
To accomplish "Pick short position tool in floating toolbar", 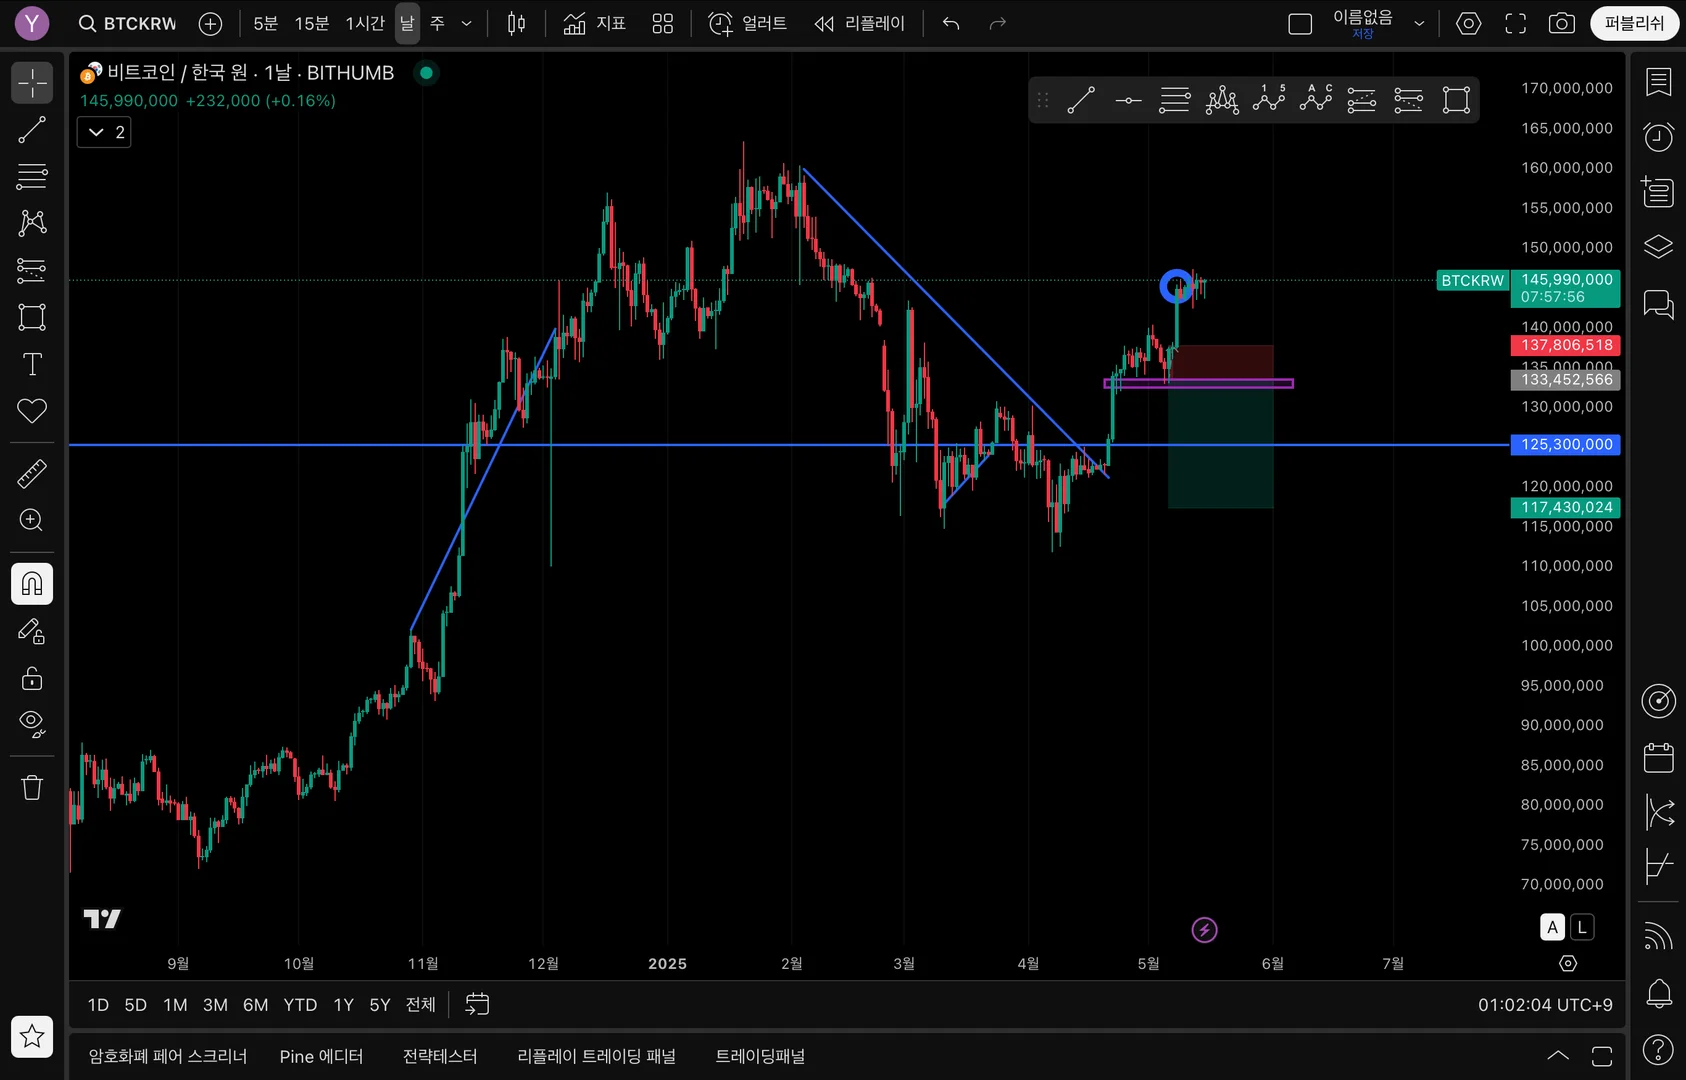I will pos(1409,100).
